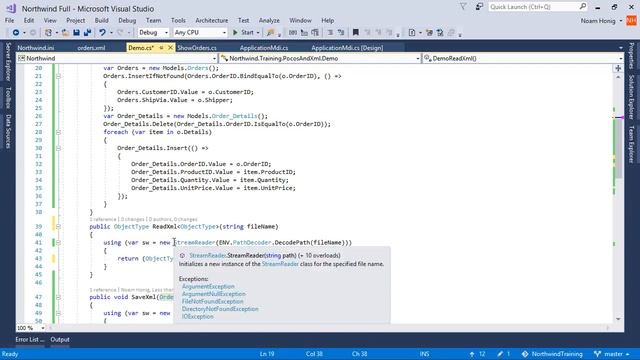Screen dimensions: 640x360
Task: Click the Start button label in the toolbar
Action: (247, 32)
